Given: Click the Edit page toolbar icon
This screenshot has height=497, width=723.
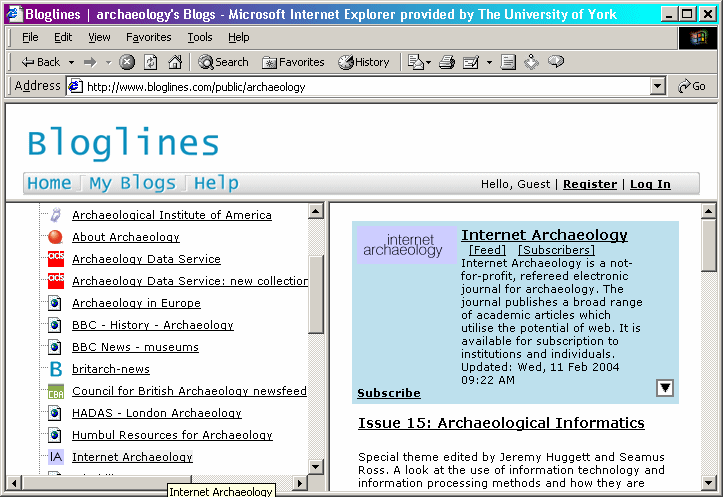Looking at the screenshot, I should pyautogui.click(x=471, y=62).
